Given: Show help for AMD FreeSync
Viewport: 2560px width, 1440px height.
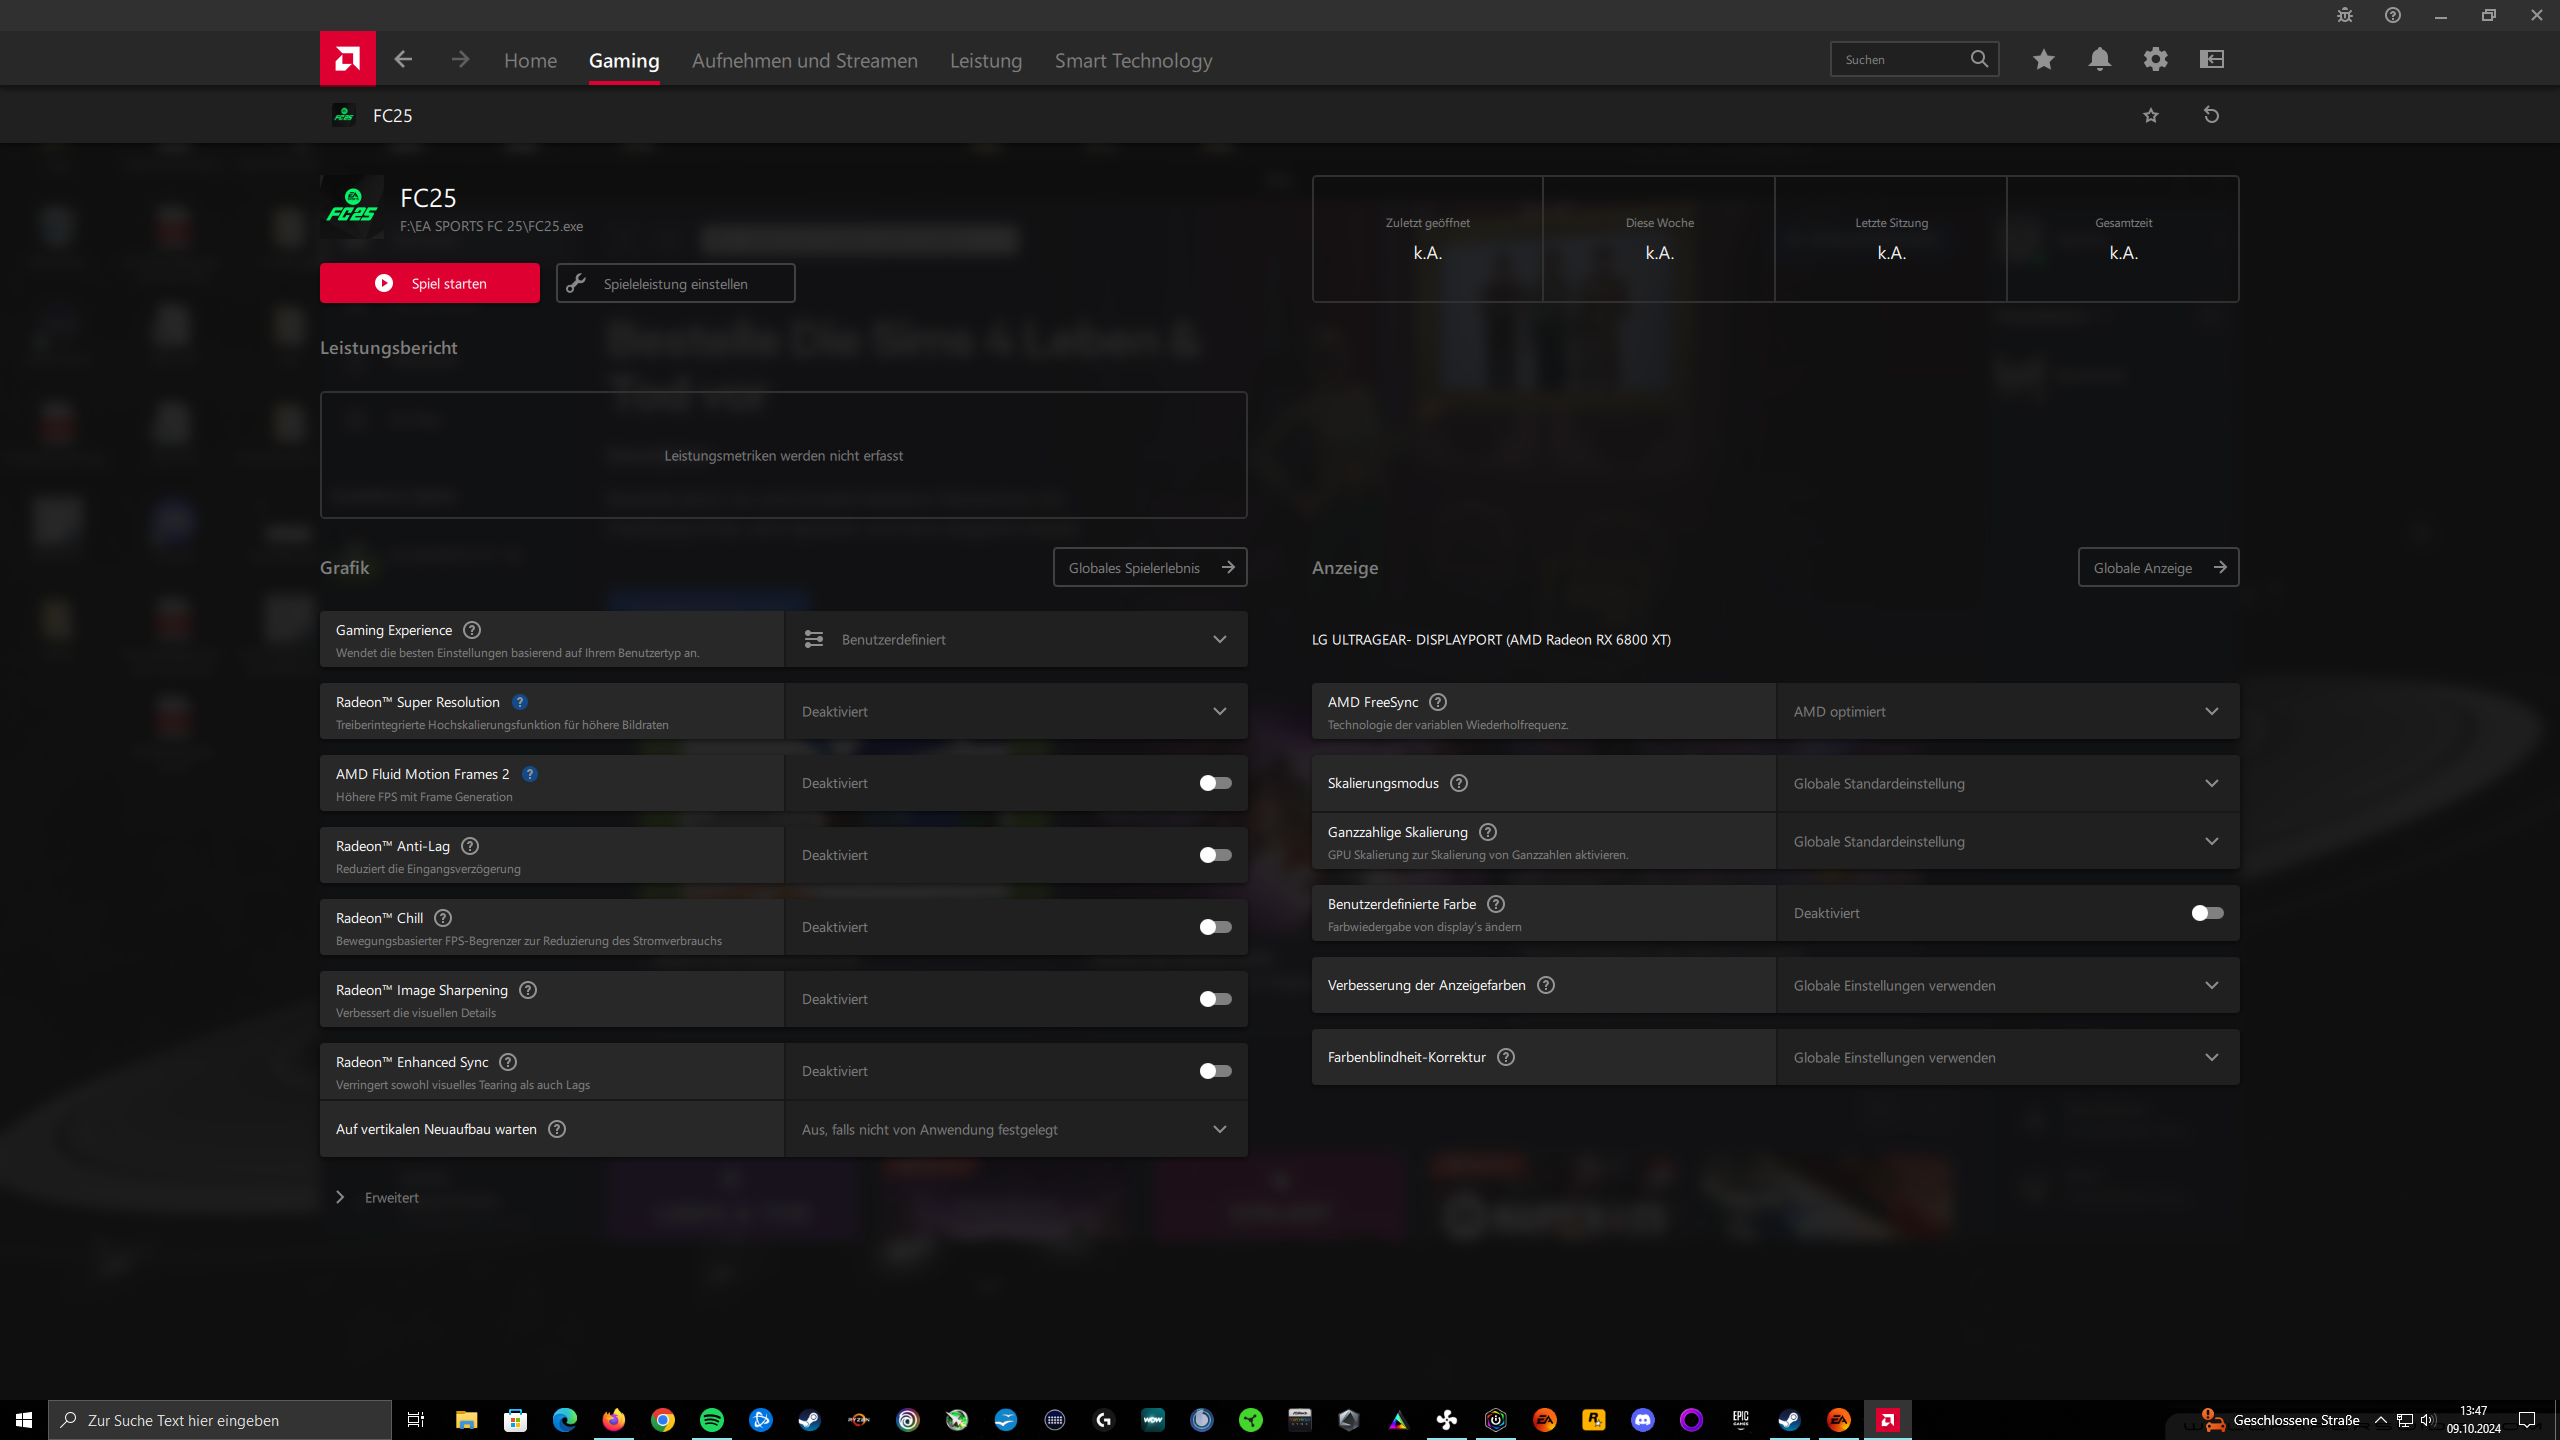Looking at the screenshot, I should (1438, 702).
